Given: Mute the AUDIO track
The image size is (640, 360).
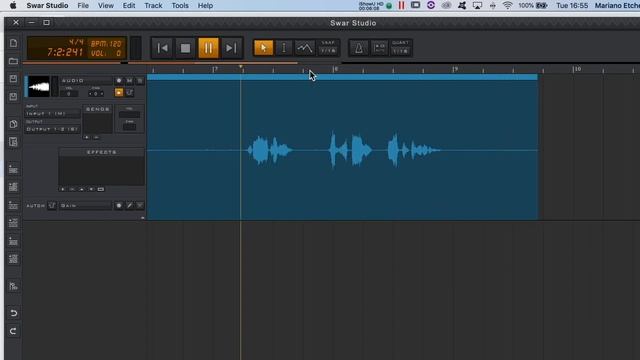Looking at the screenshot, I should pos(129,81).
